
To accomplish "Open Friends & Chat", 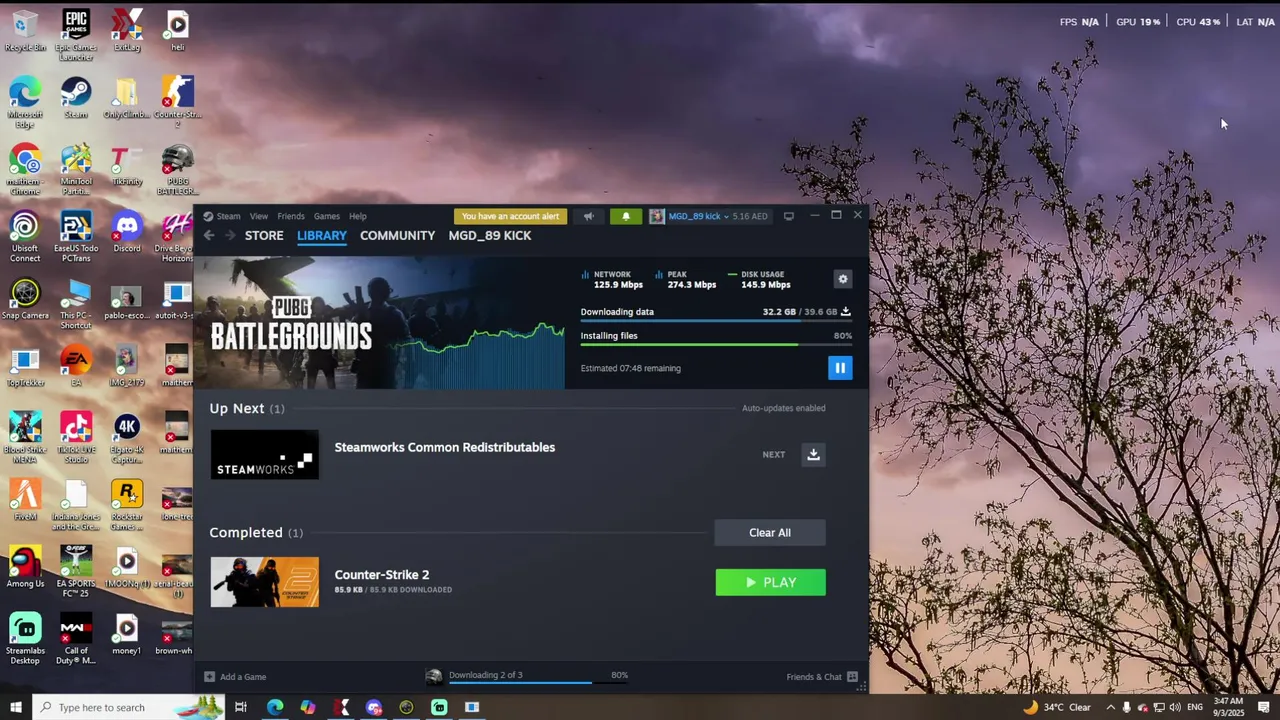I will pyautogui.click(x=822, y=677).
